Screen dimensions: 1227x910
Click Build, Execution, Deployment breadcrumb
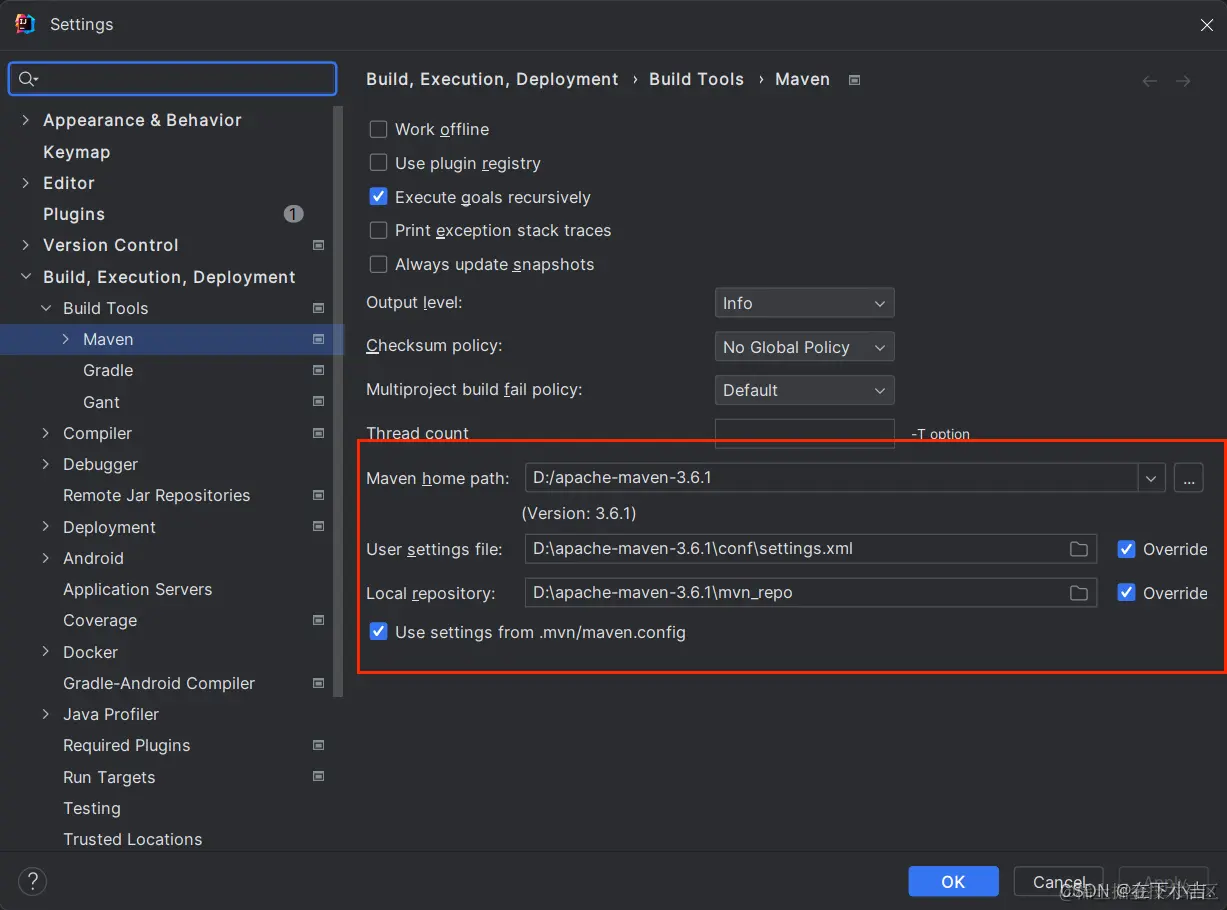click(492, 79)
